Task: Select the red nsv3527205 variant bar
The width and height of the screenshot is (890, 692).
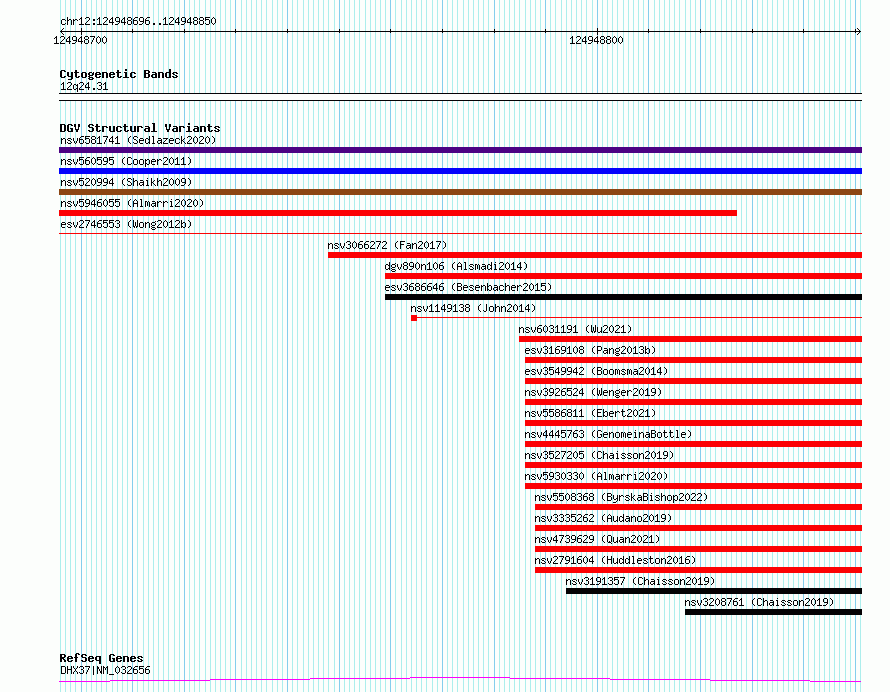Action: pyautogui.click(x=694, y=465)
